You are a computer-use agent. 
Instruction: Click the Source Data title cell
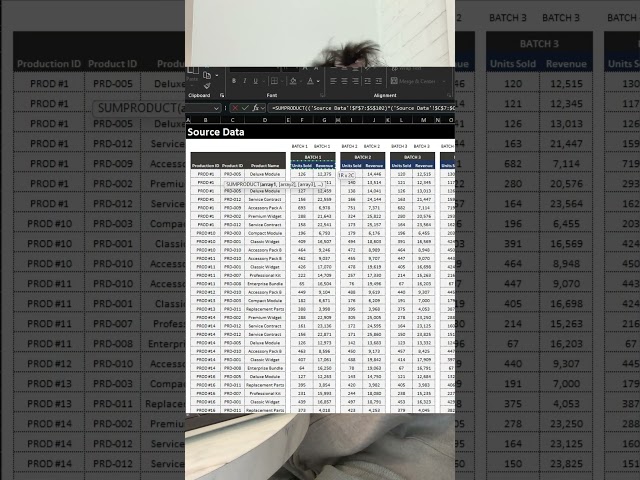pos(216,132)
